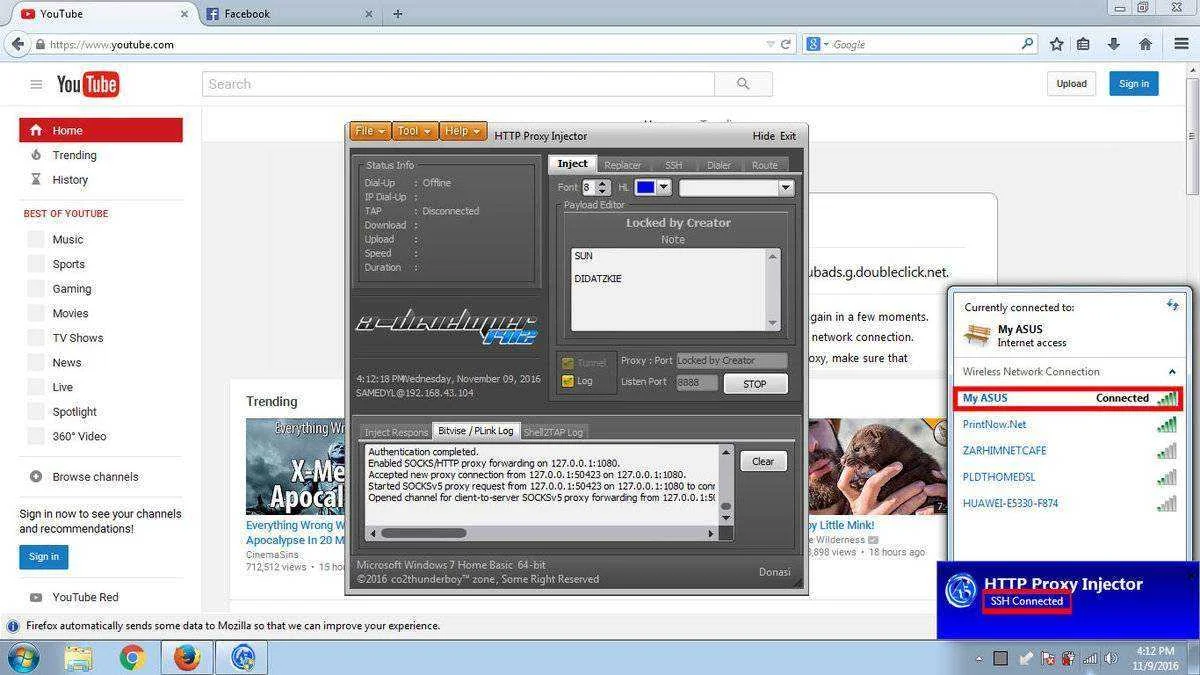Collapse Wireless Network Connection section
The image size is (1200, 675).
[x=1172, y=372]
